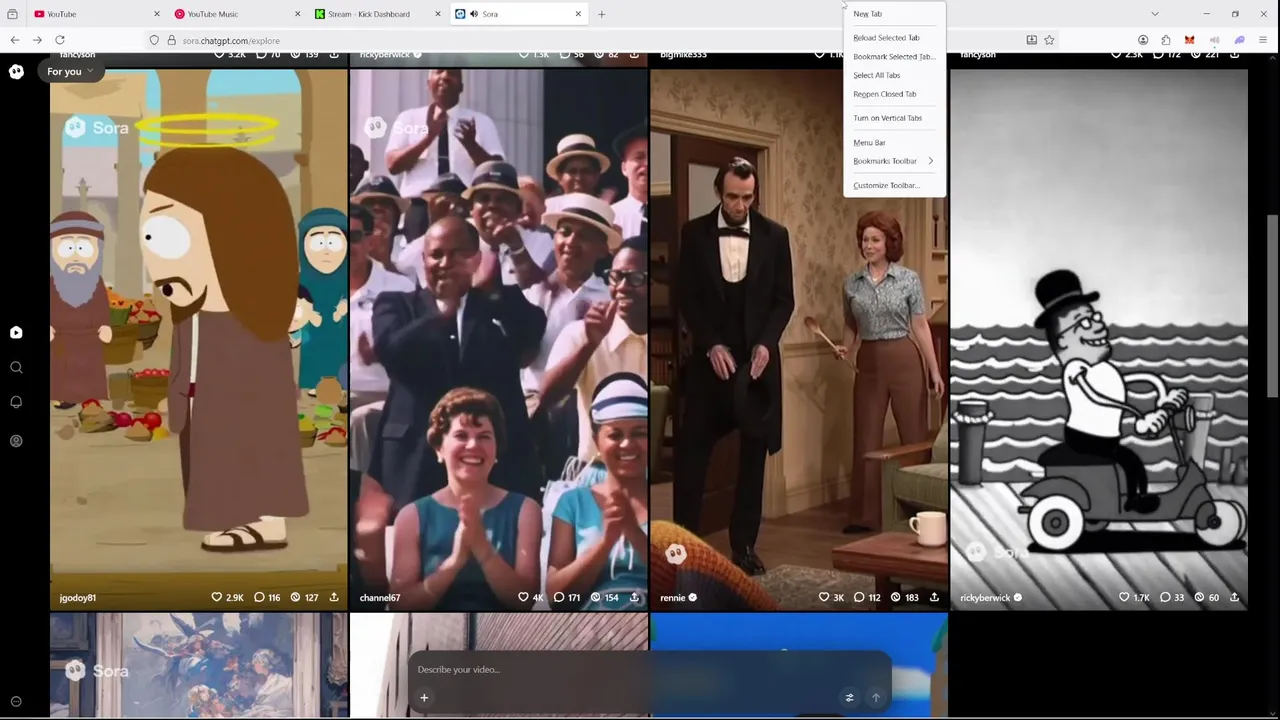The width and height of the screenshot is (1280, 720).
Task: Open notifications bell in Sora sidebar
Action: [16, 402]
